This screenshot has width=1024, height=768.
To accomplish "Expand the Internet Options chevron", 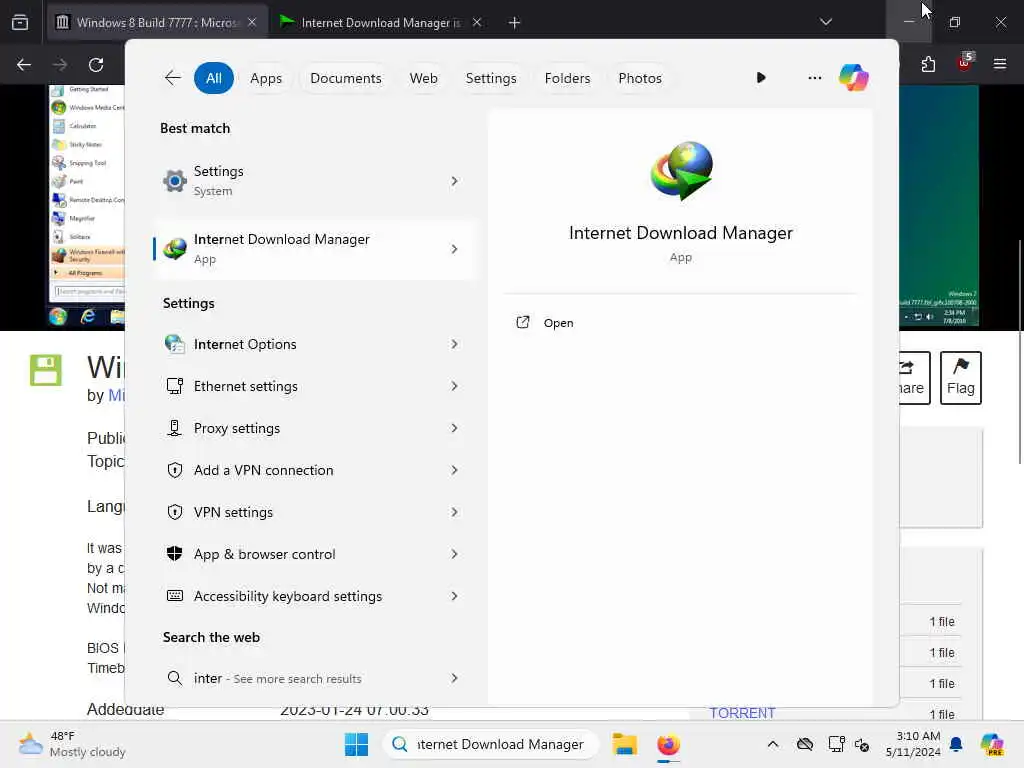I will pos(454,344).
